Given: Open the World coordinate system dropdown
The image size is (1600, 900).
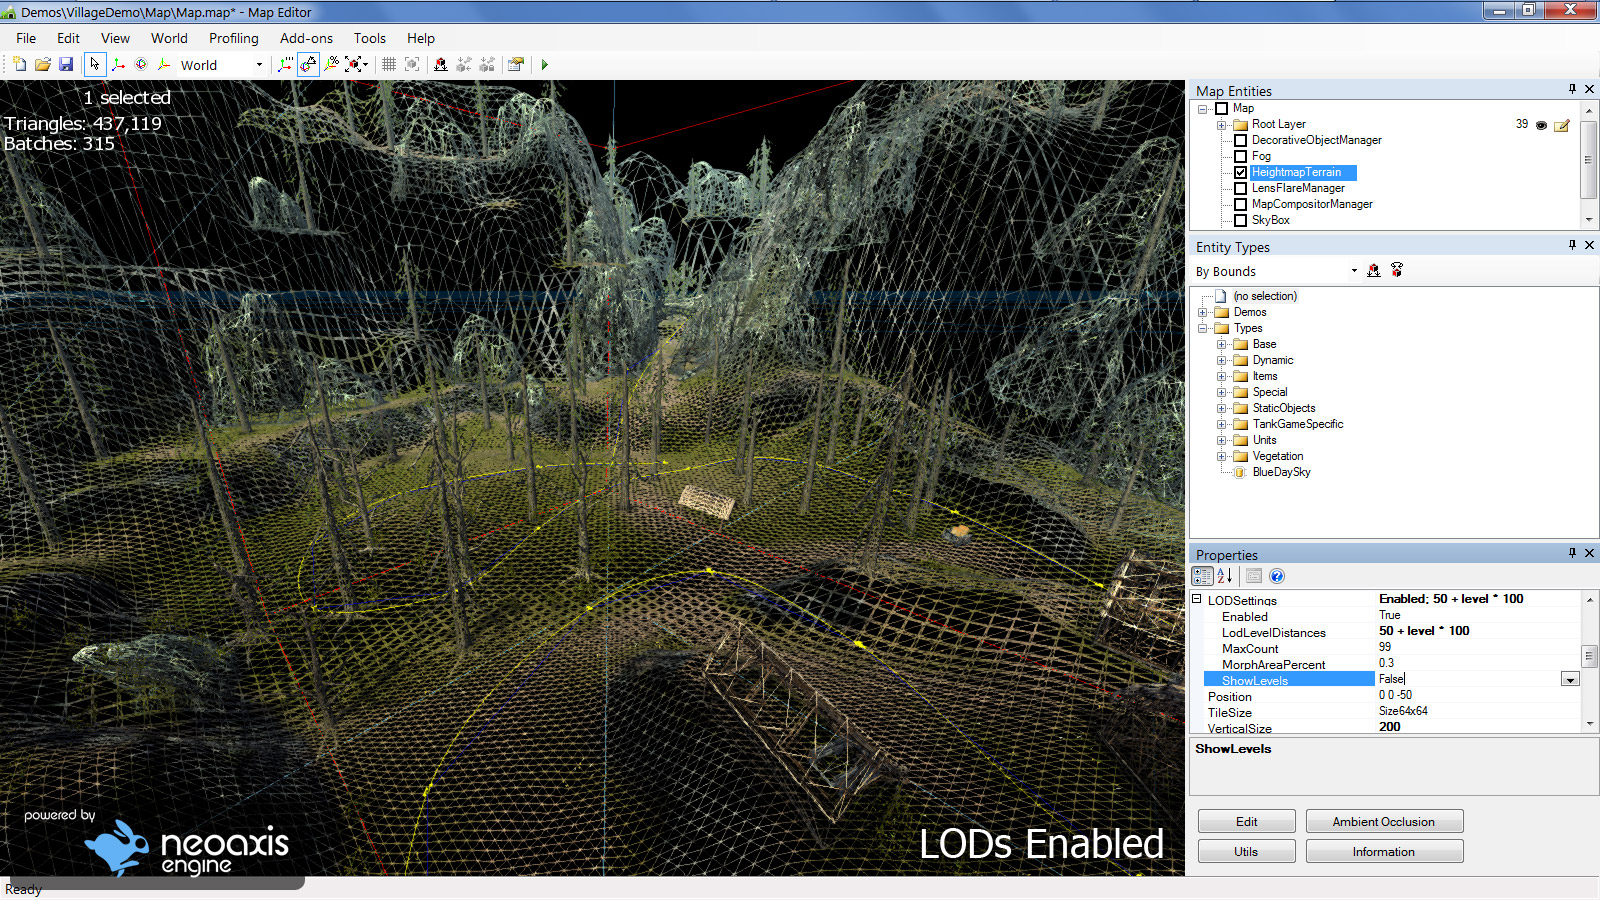Looking at the screenshot, I should pos(259,65).
